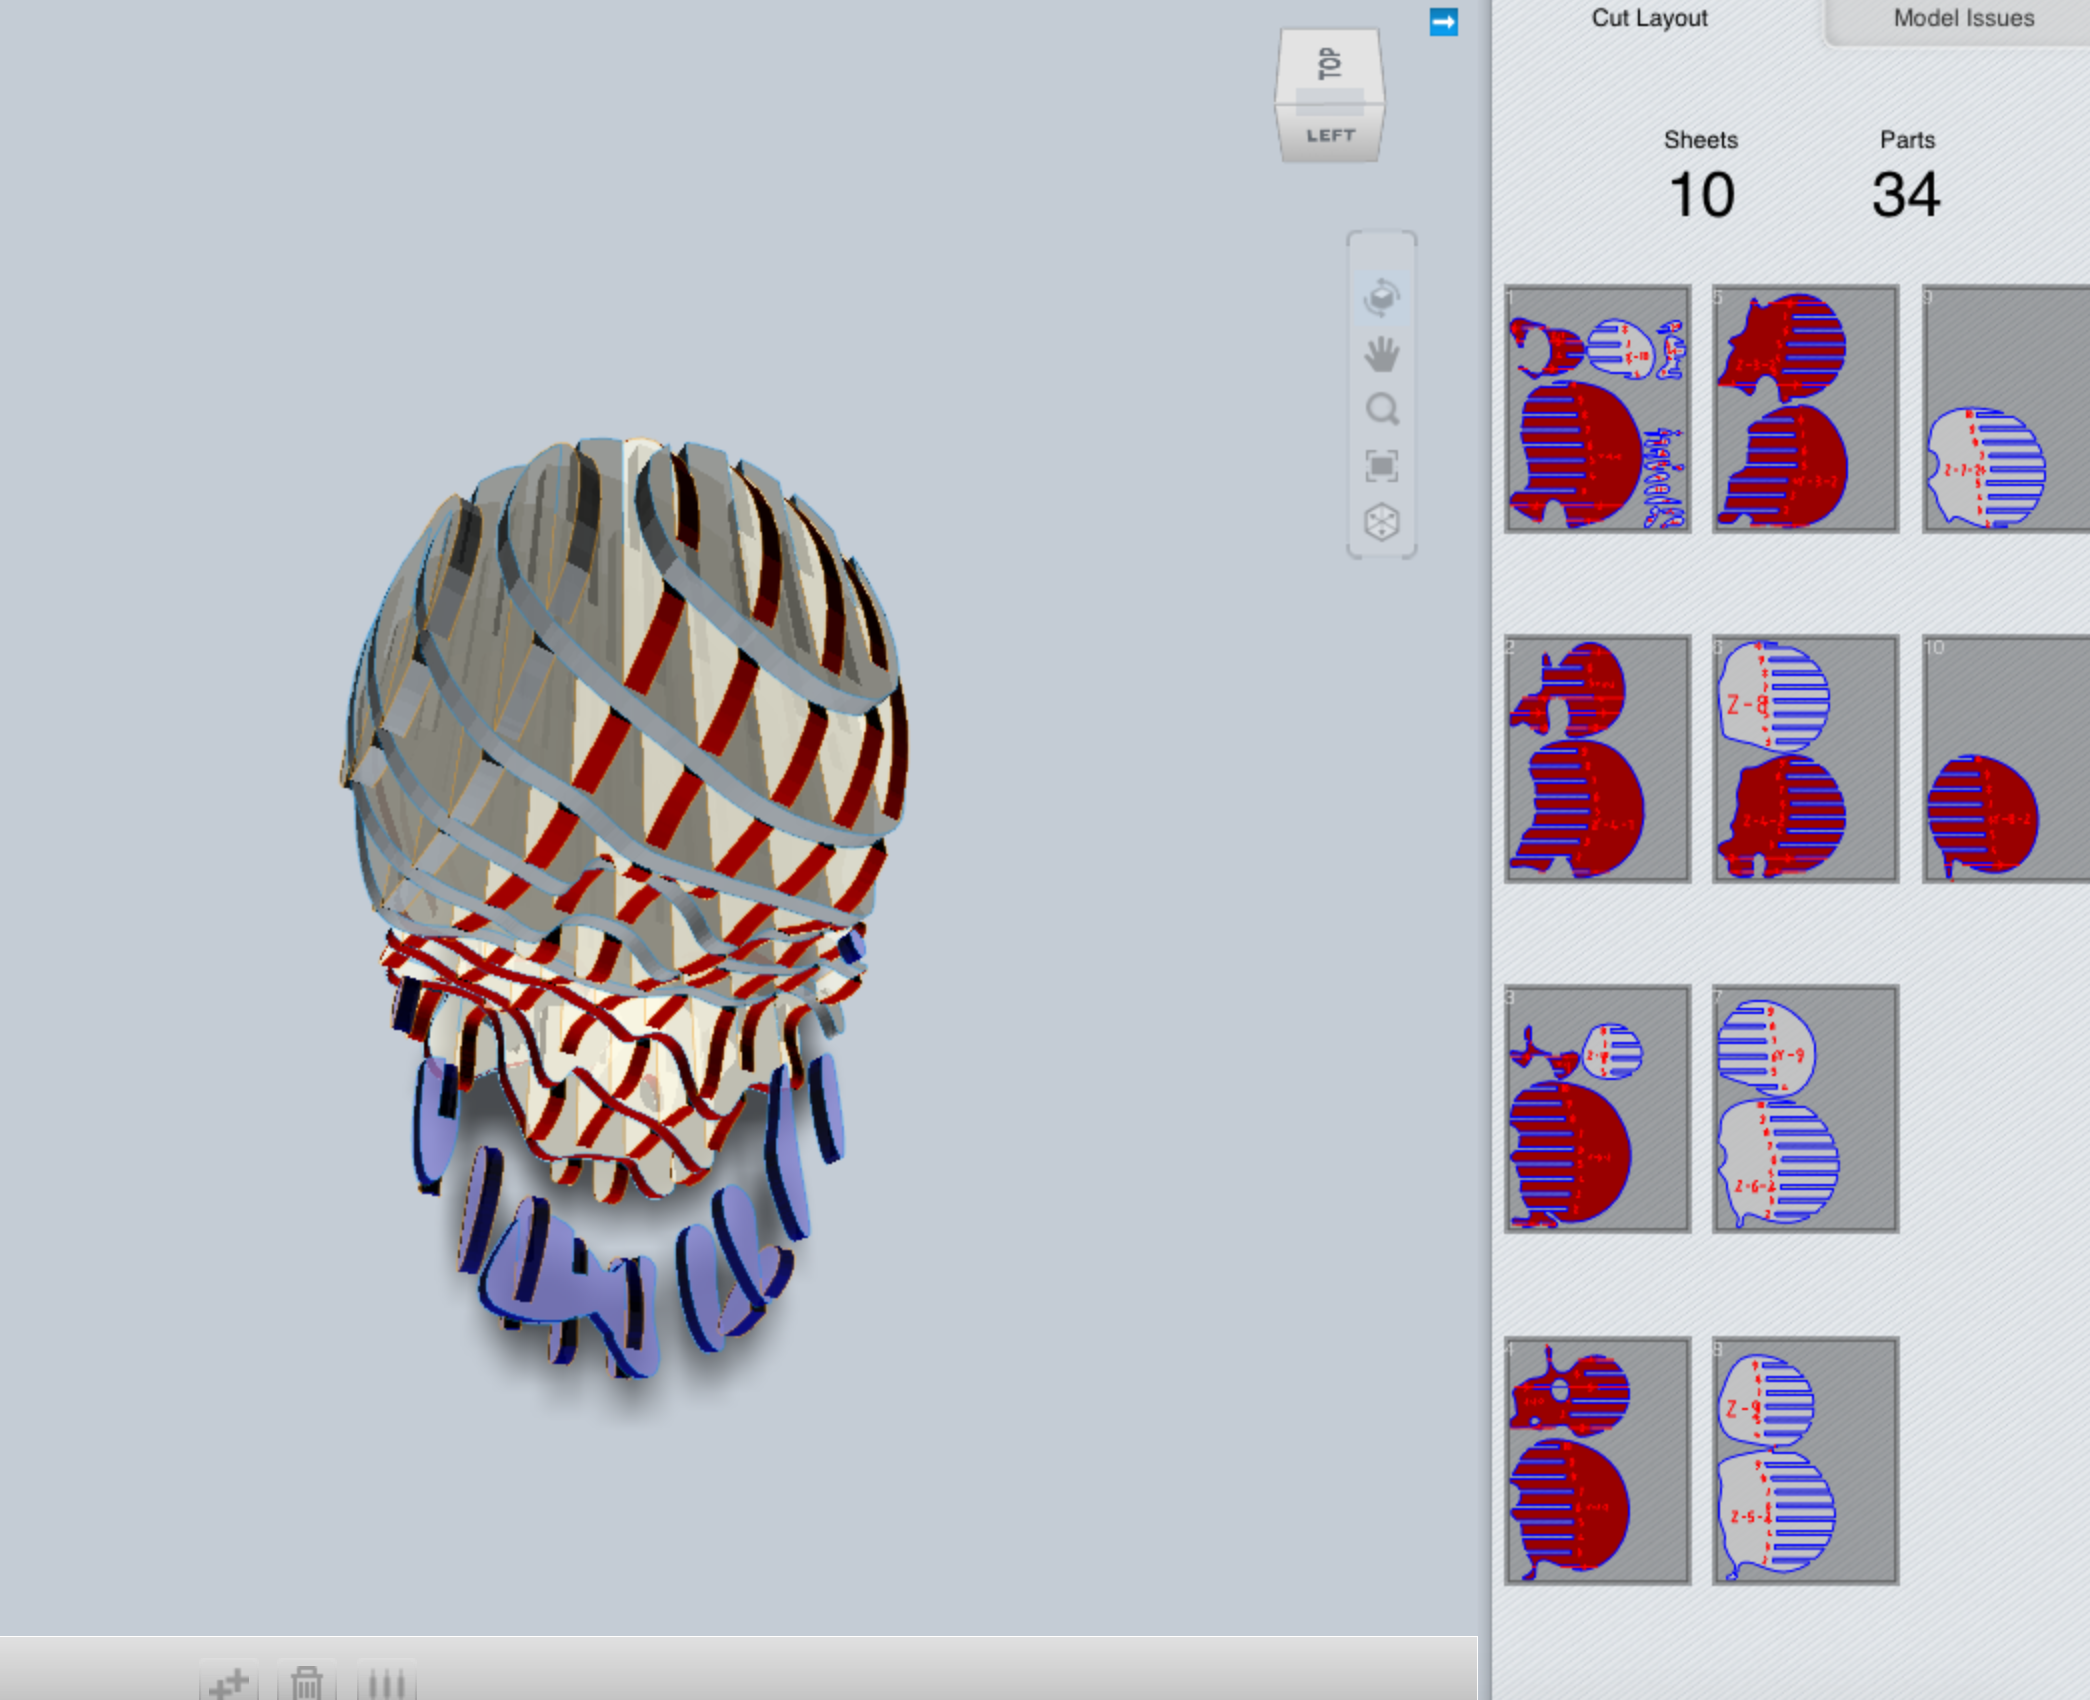Click the Fit to view icon
The image size is (2090, 1700).
(1381, 465)
